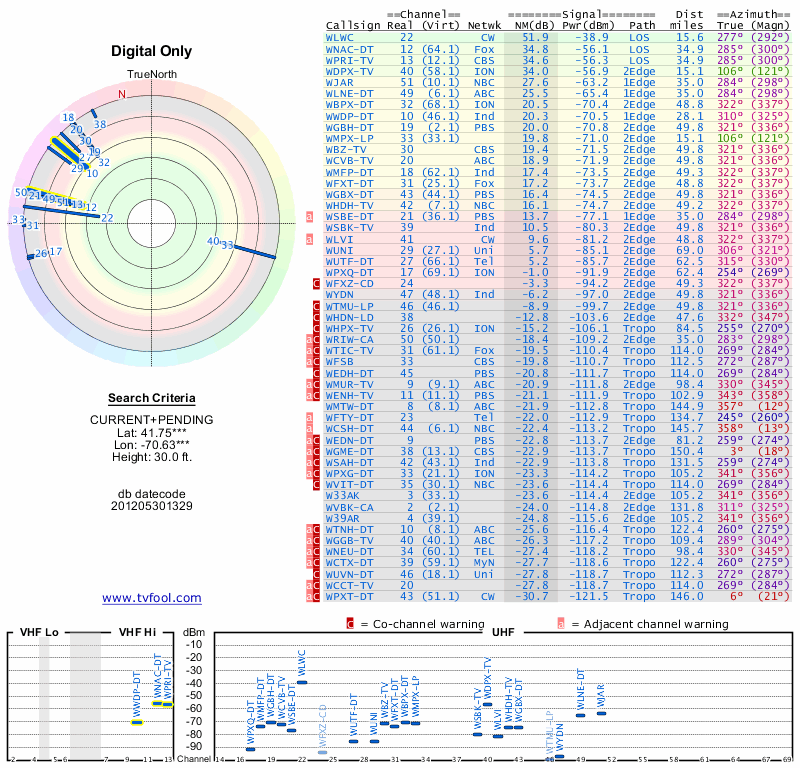The height and width of the screenshot is (768, 800).
Task: Click the WLWC callsign in the table
Action: click(339, 38)
